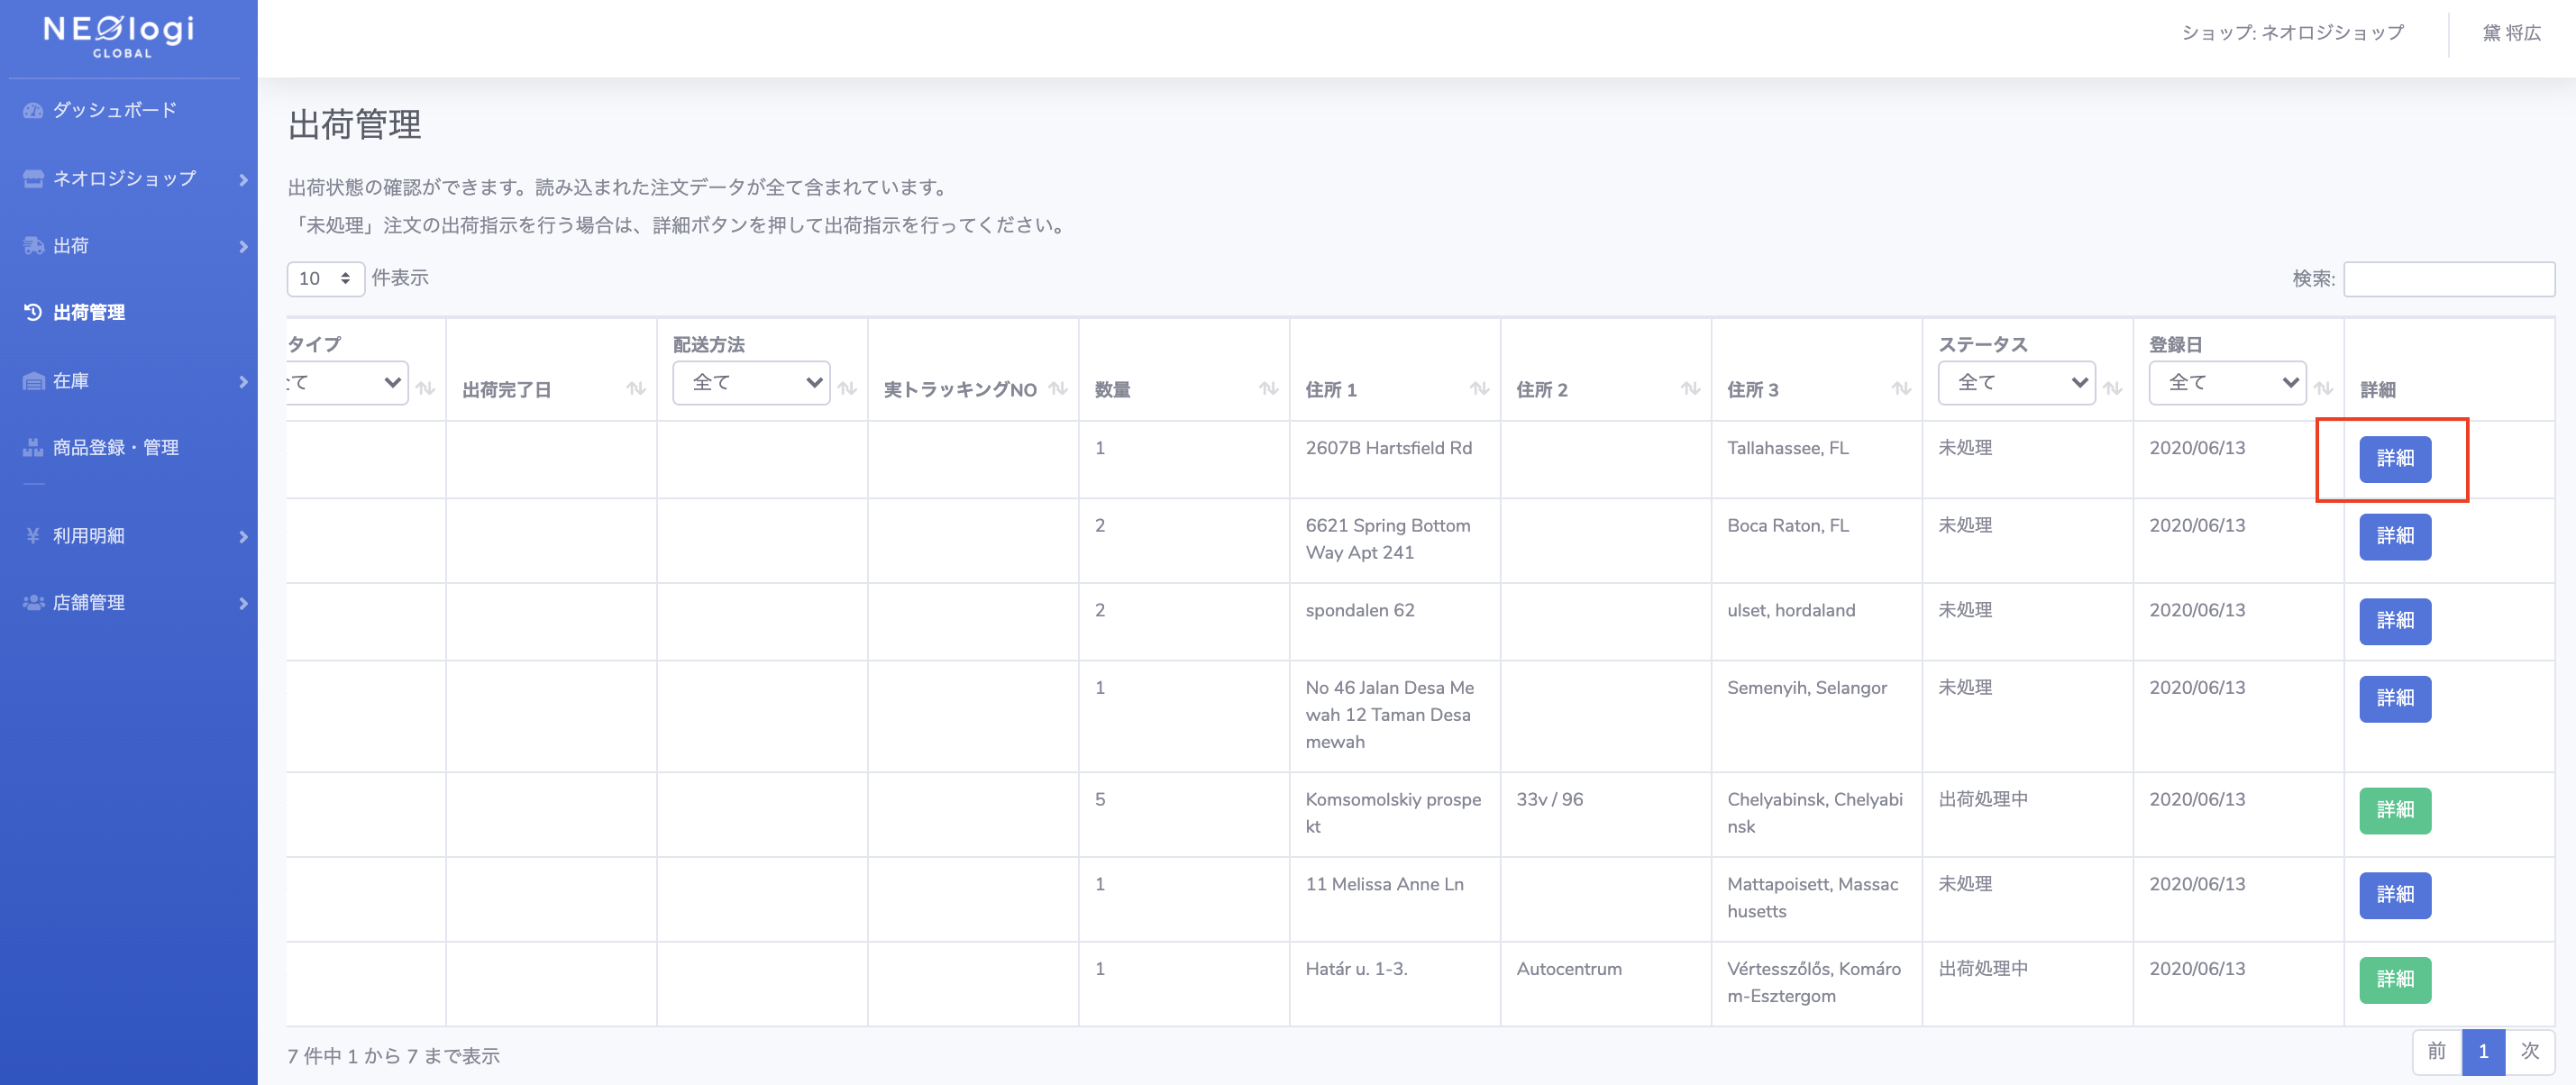Viewport: 2576px width, 1085px height.
Task: Click the ネオロジショップ store icon
Action: [x=33, y=178]
